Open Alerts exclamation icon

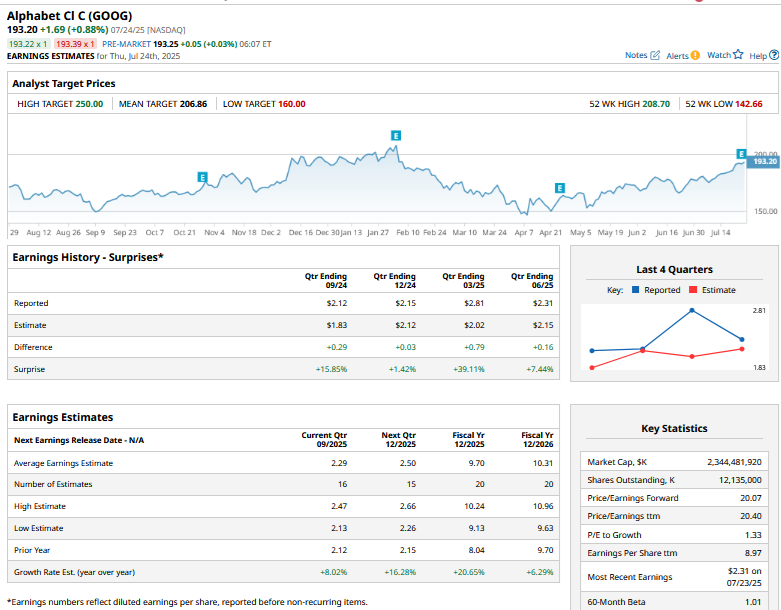pyautogui.click(x=695, y=55)
